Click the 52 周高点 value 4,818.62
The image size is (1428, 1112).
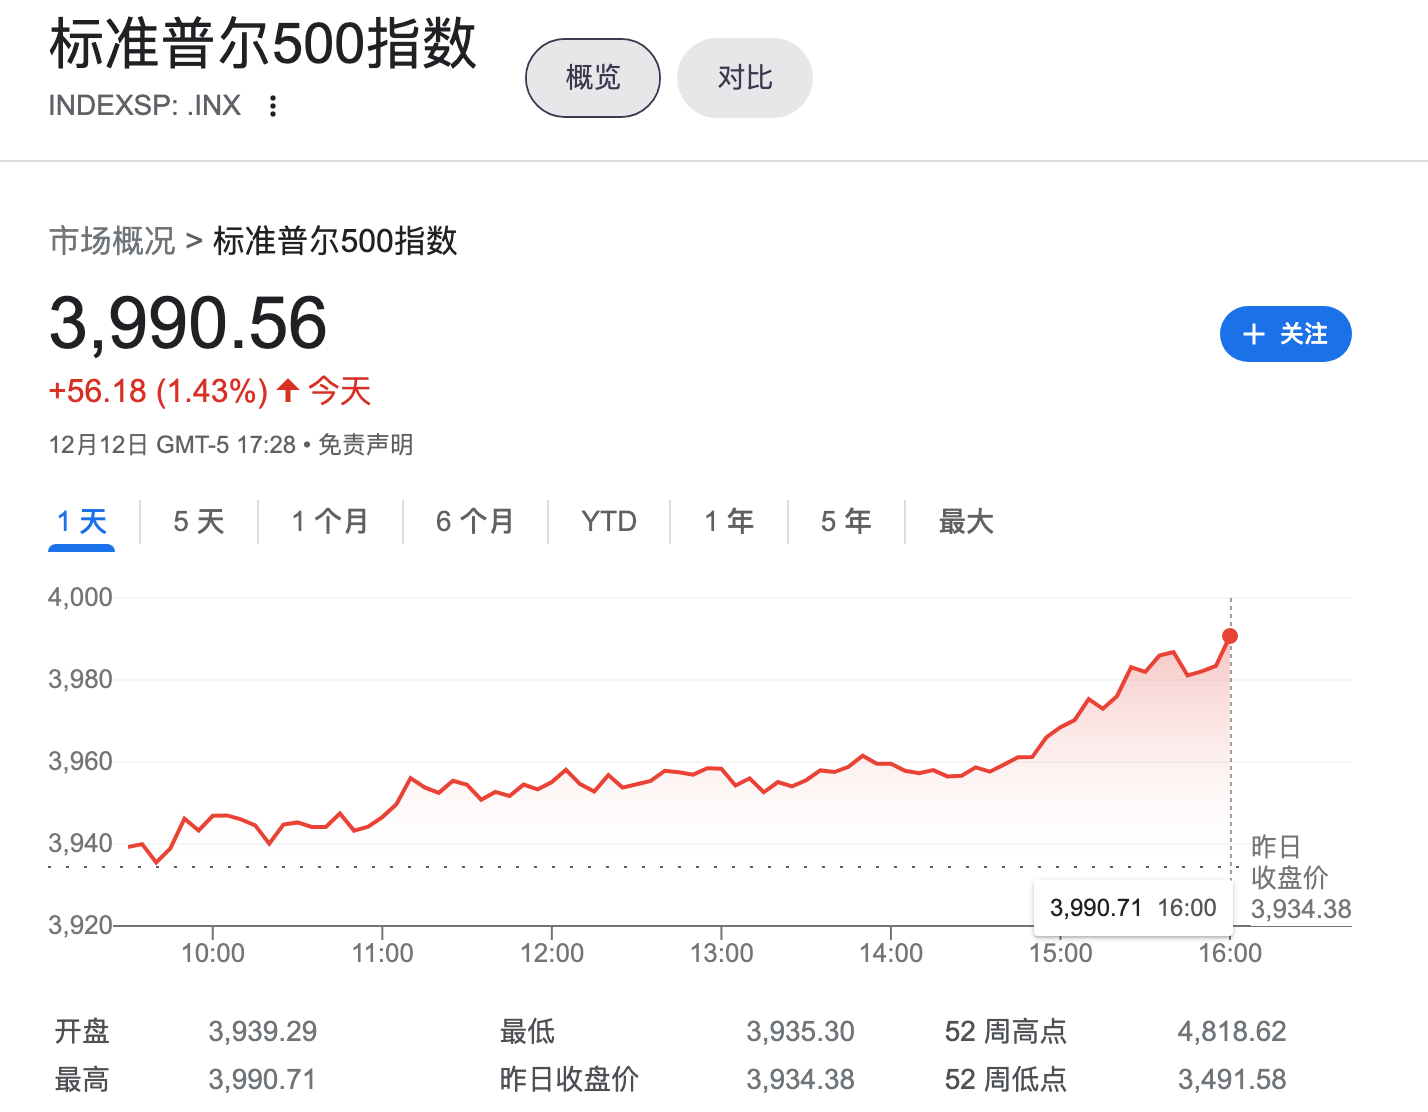click(1232, 1031)
